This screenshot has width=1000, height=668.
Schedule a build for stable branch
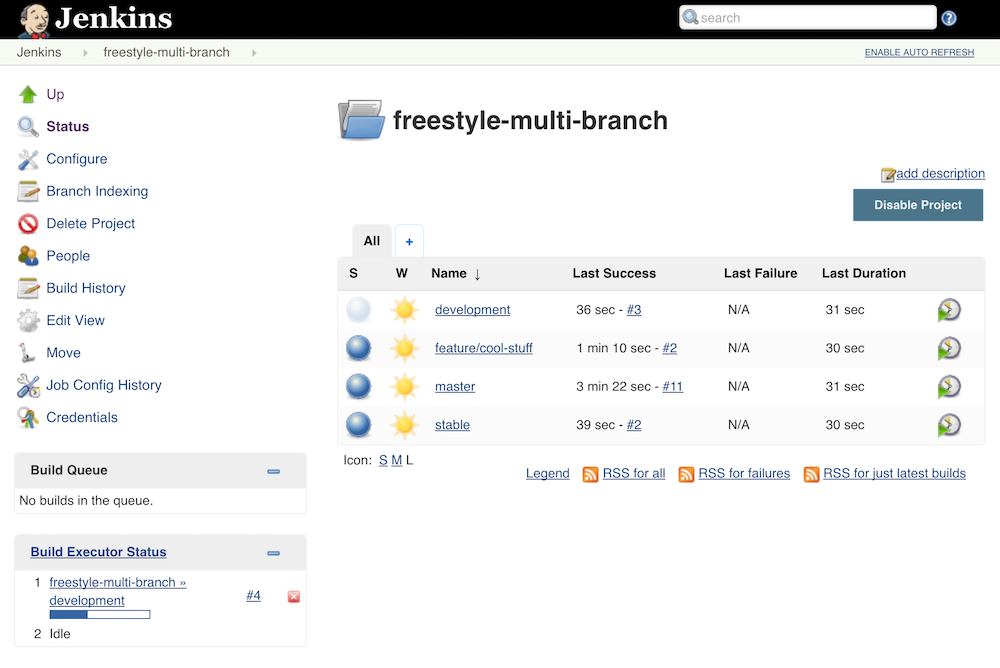pos(949,425)
